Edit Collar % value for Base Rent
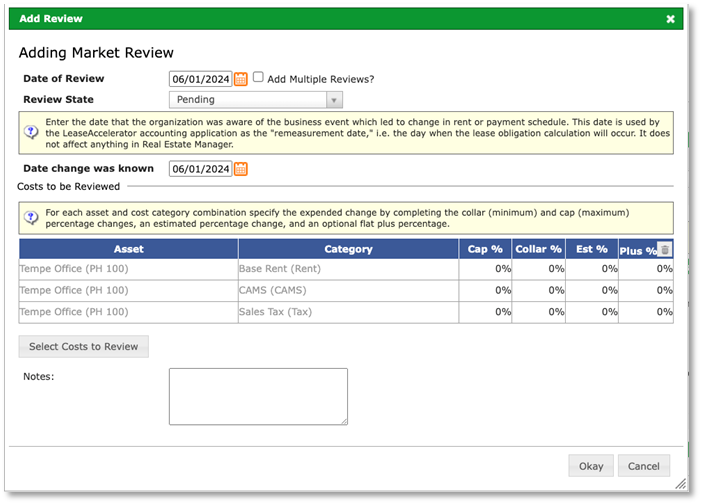The height and width of the screenshot is (504, 701). click(538, 269)
